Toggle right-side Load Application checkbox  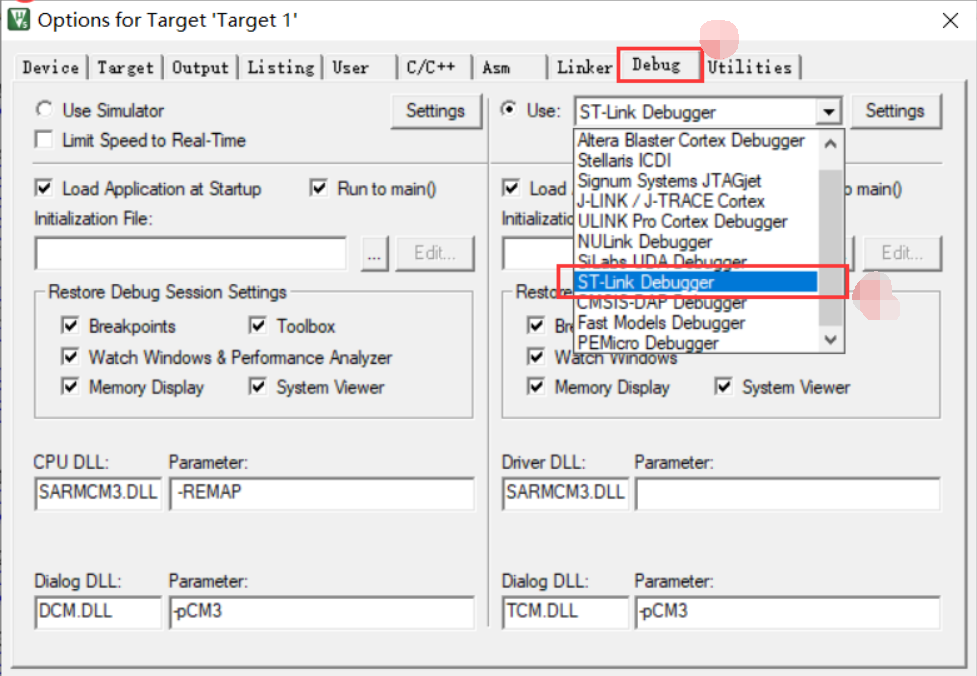(x=511, y=188)
